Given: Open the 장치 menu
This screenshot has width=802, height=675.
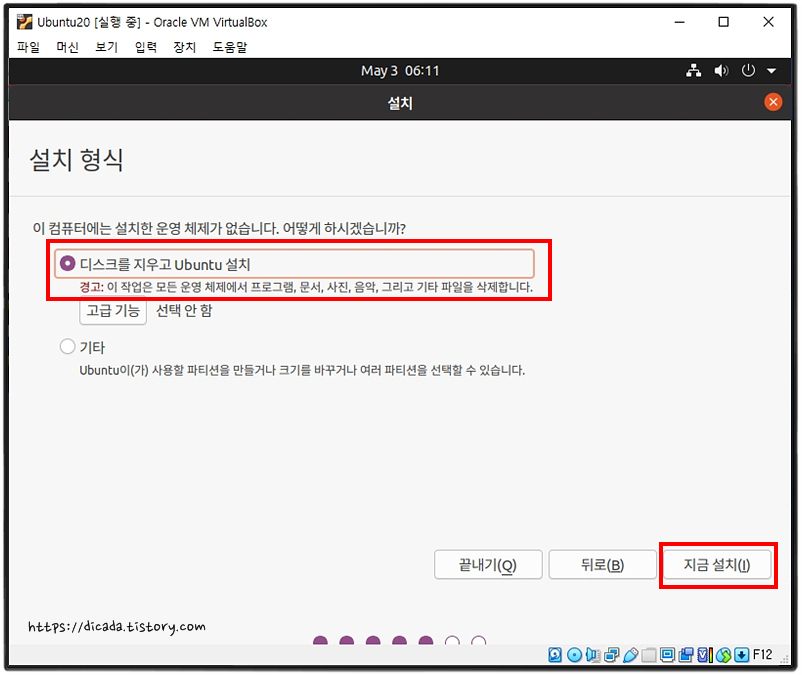Looking at the screenshot, I should click(x=185, y=47).
